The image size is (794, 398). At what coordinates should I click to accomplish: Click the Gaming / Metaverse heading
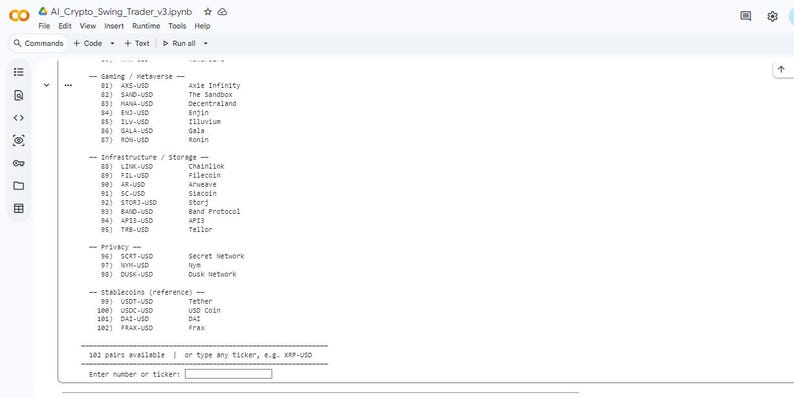[x=137, y=76]
